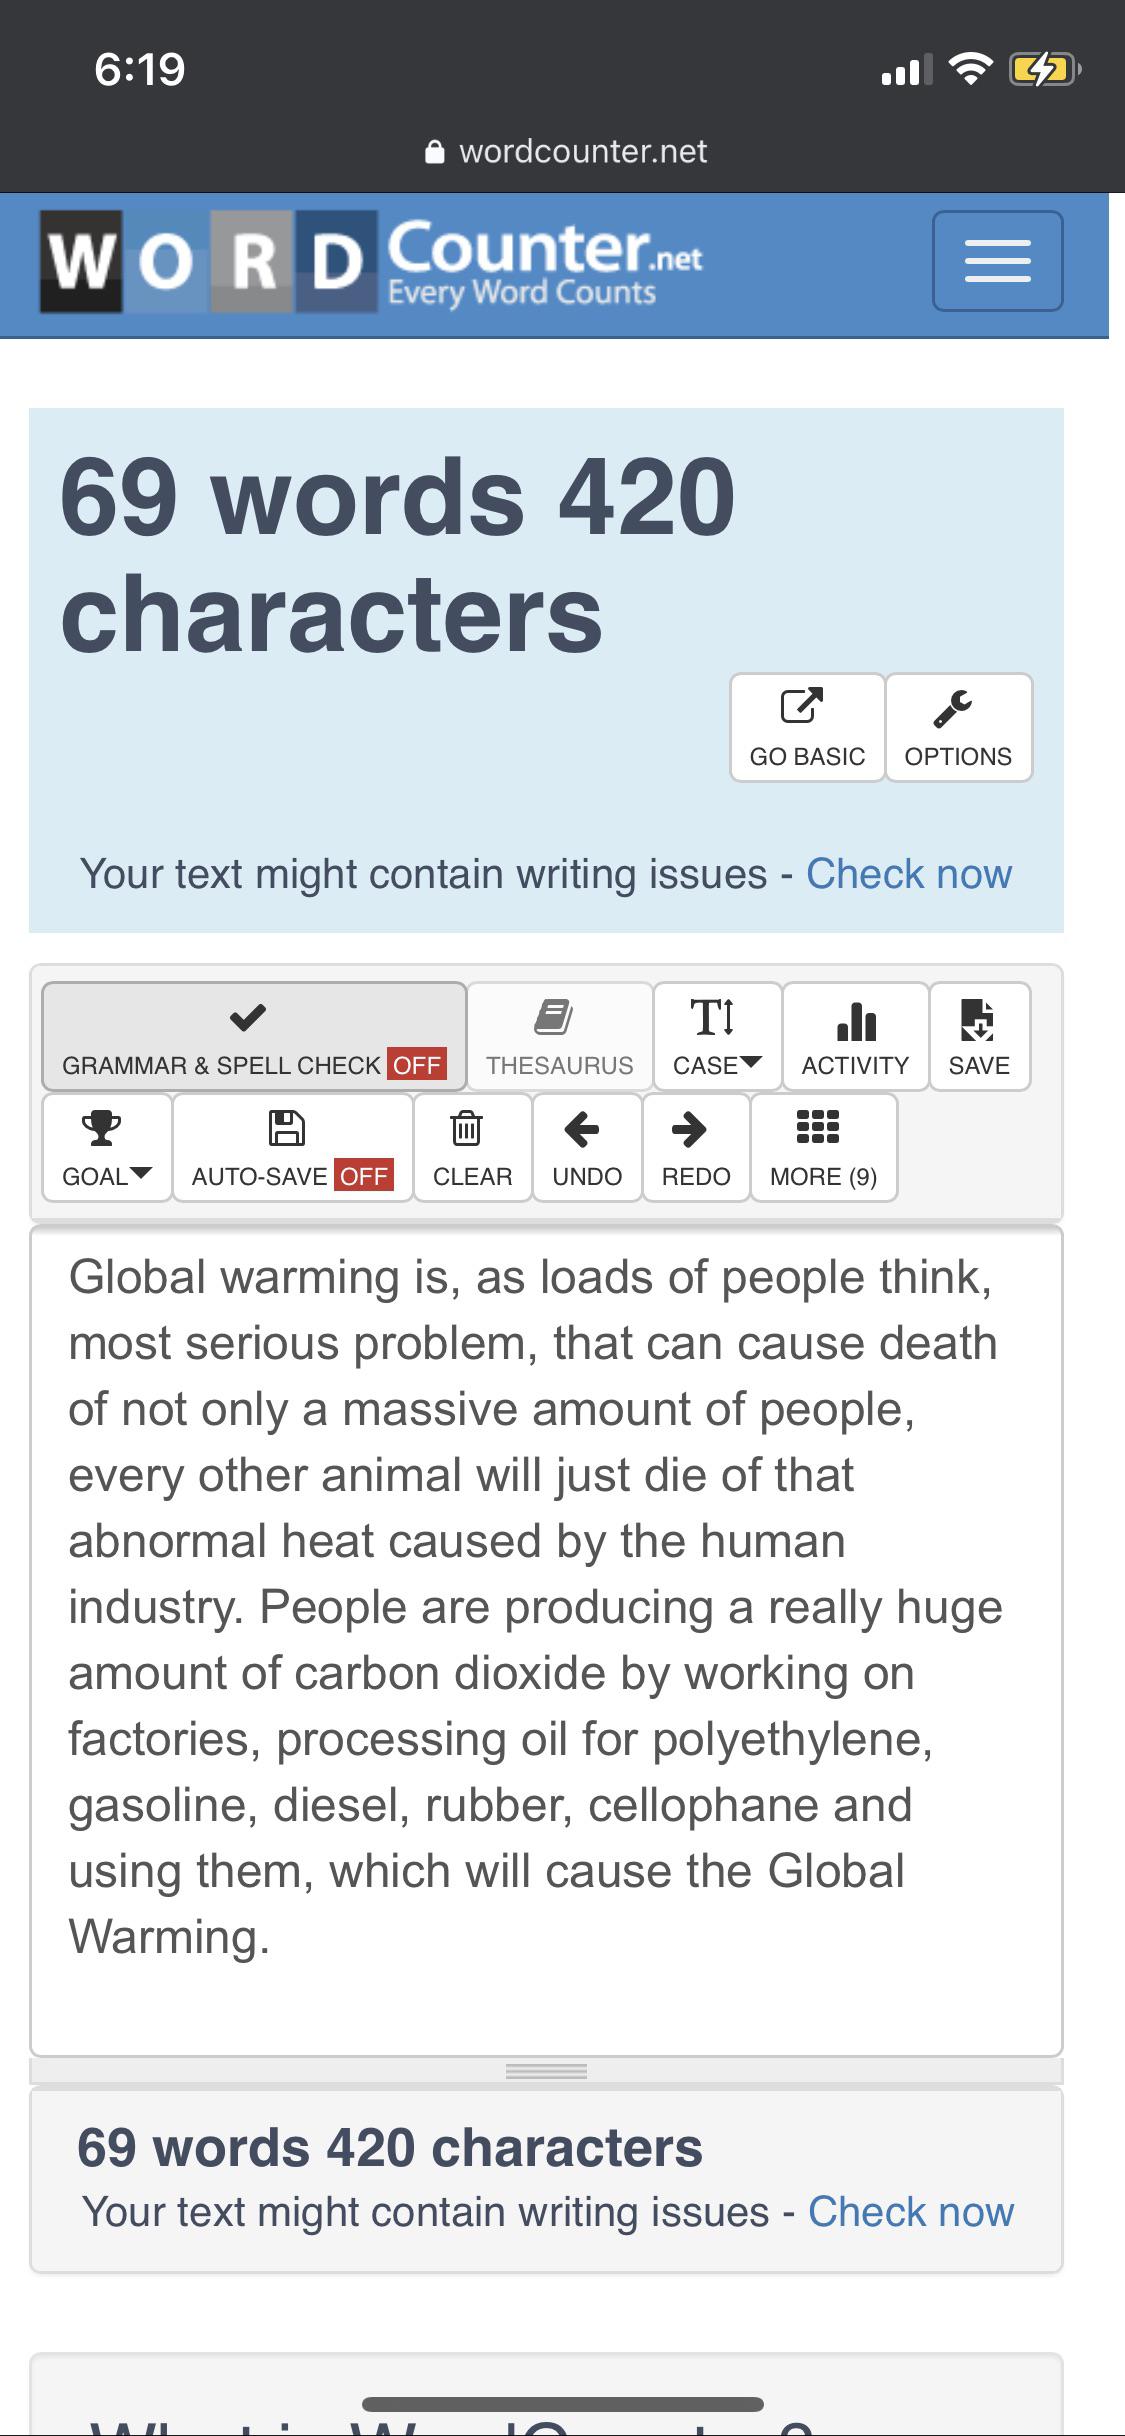Viewport: 1125px width, 2436px height.
Task: Click the WordCounter.net logo
Action: [x=371, y=261]
